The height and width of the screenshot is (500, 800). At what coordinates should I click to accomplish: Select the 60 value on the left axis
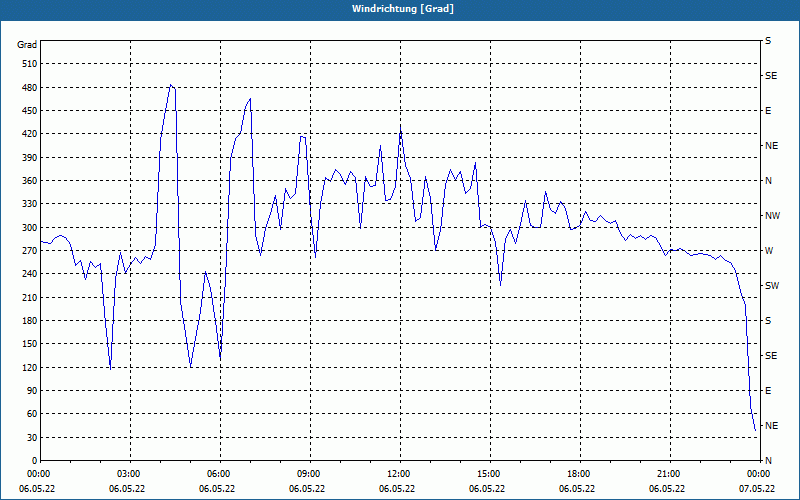coord(32,414)
